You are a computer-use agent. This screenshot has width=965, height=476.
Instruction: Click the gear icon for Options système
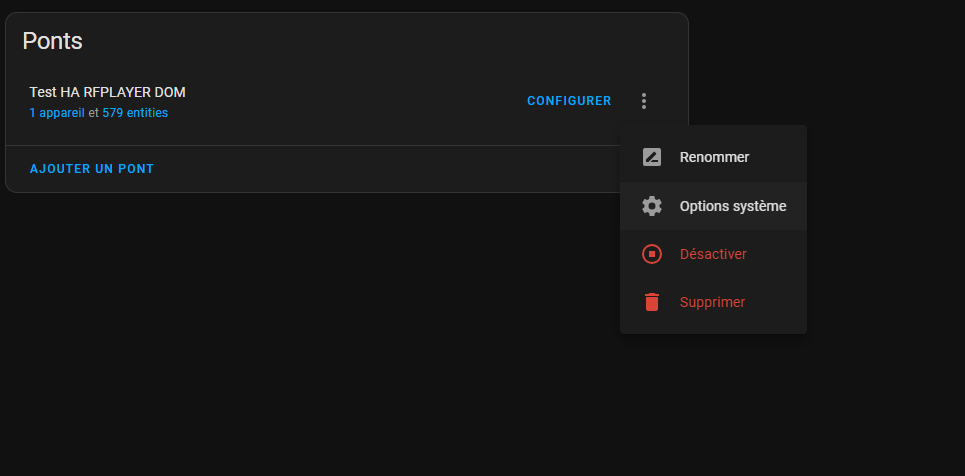point(652,206)
